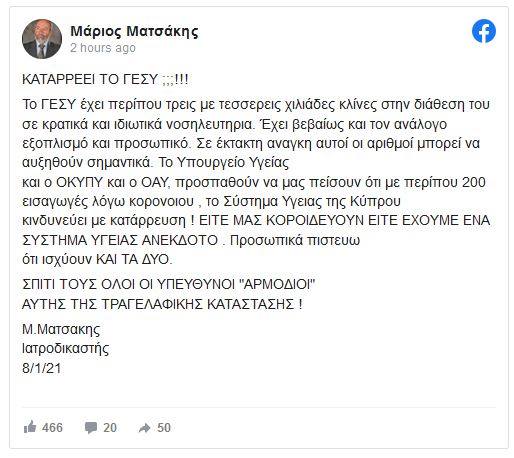
Task: Click the '8/1/21' date text
Action: [x=42, y=368]
